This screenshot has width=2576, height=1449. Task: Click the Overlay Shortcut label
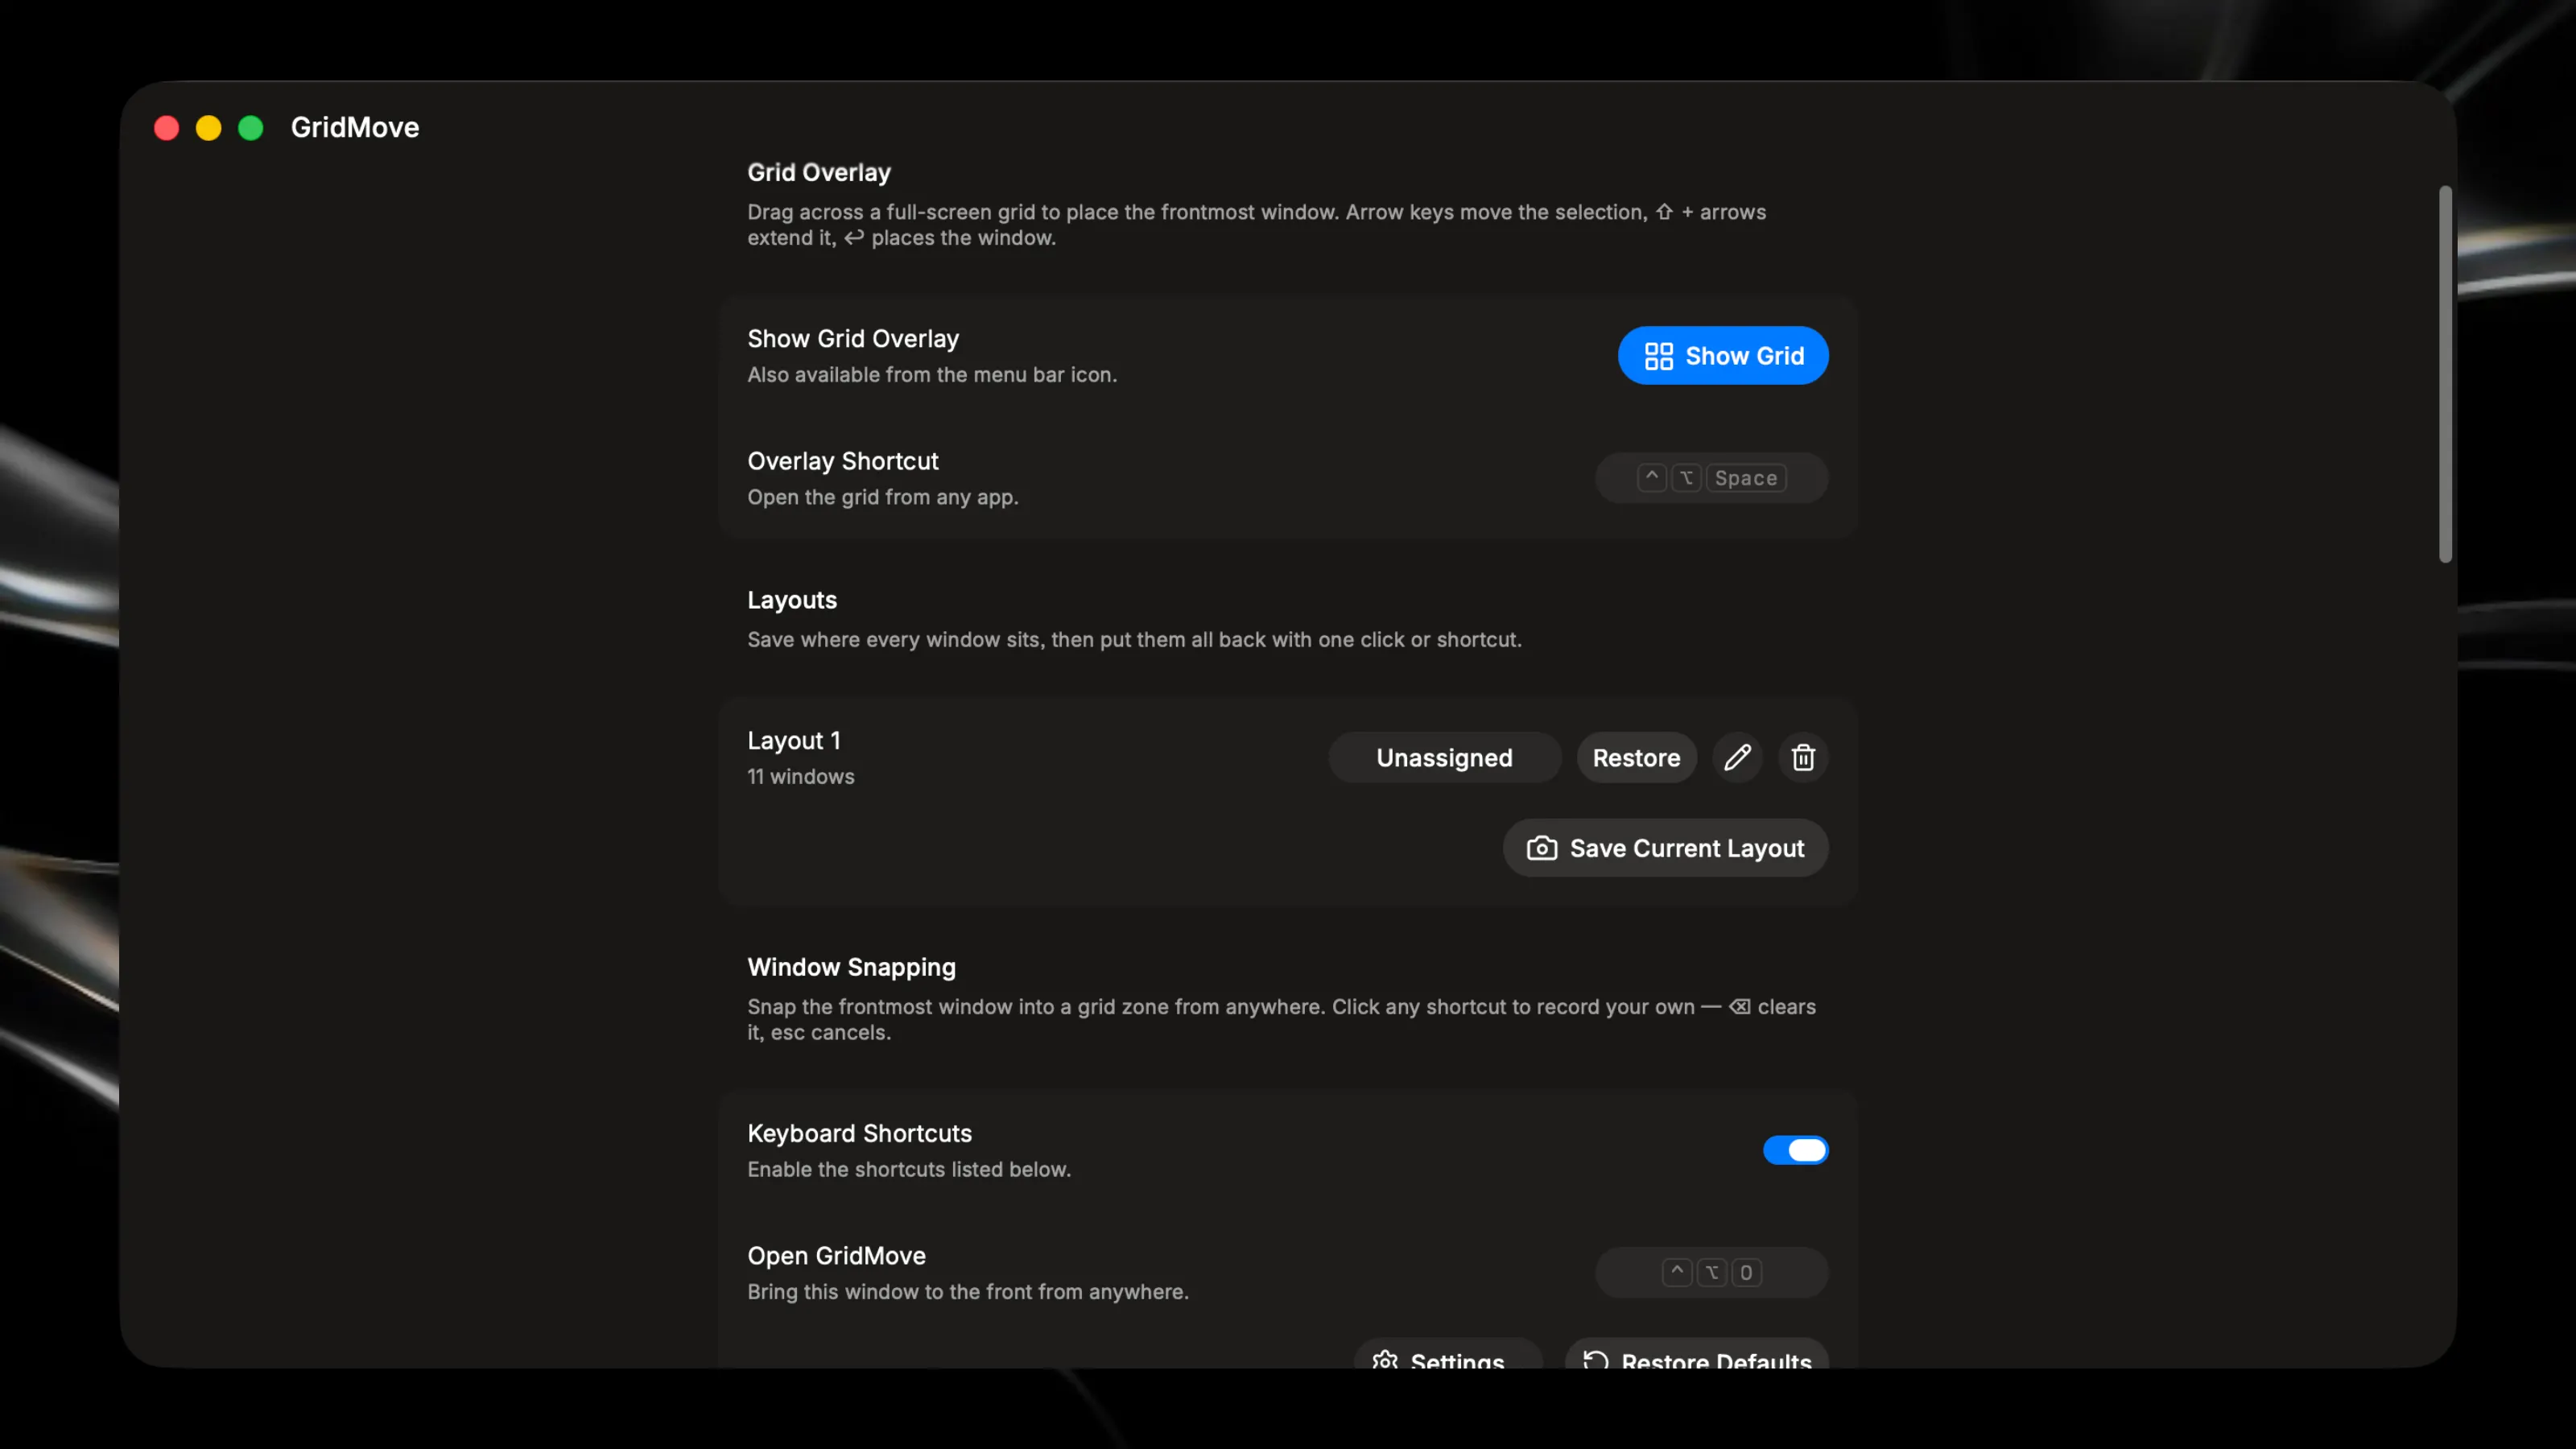point(842,461)
